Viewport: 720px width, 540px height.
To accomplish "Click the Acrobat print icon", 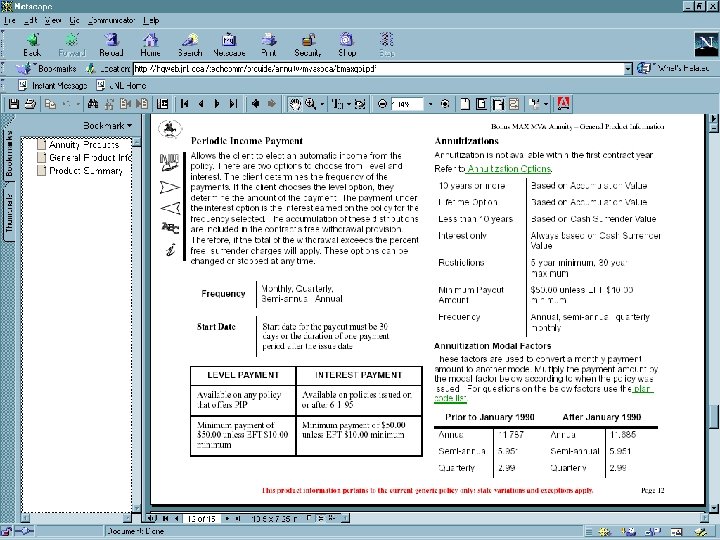I will pyautogui.click(x=30, y=104).
